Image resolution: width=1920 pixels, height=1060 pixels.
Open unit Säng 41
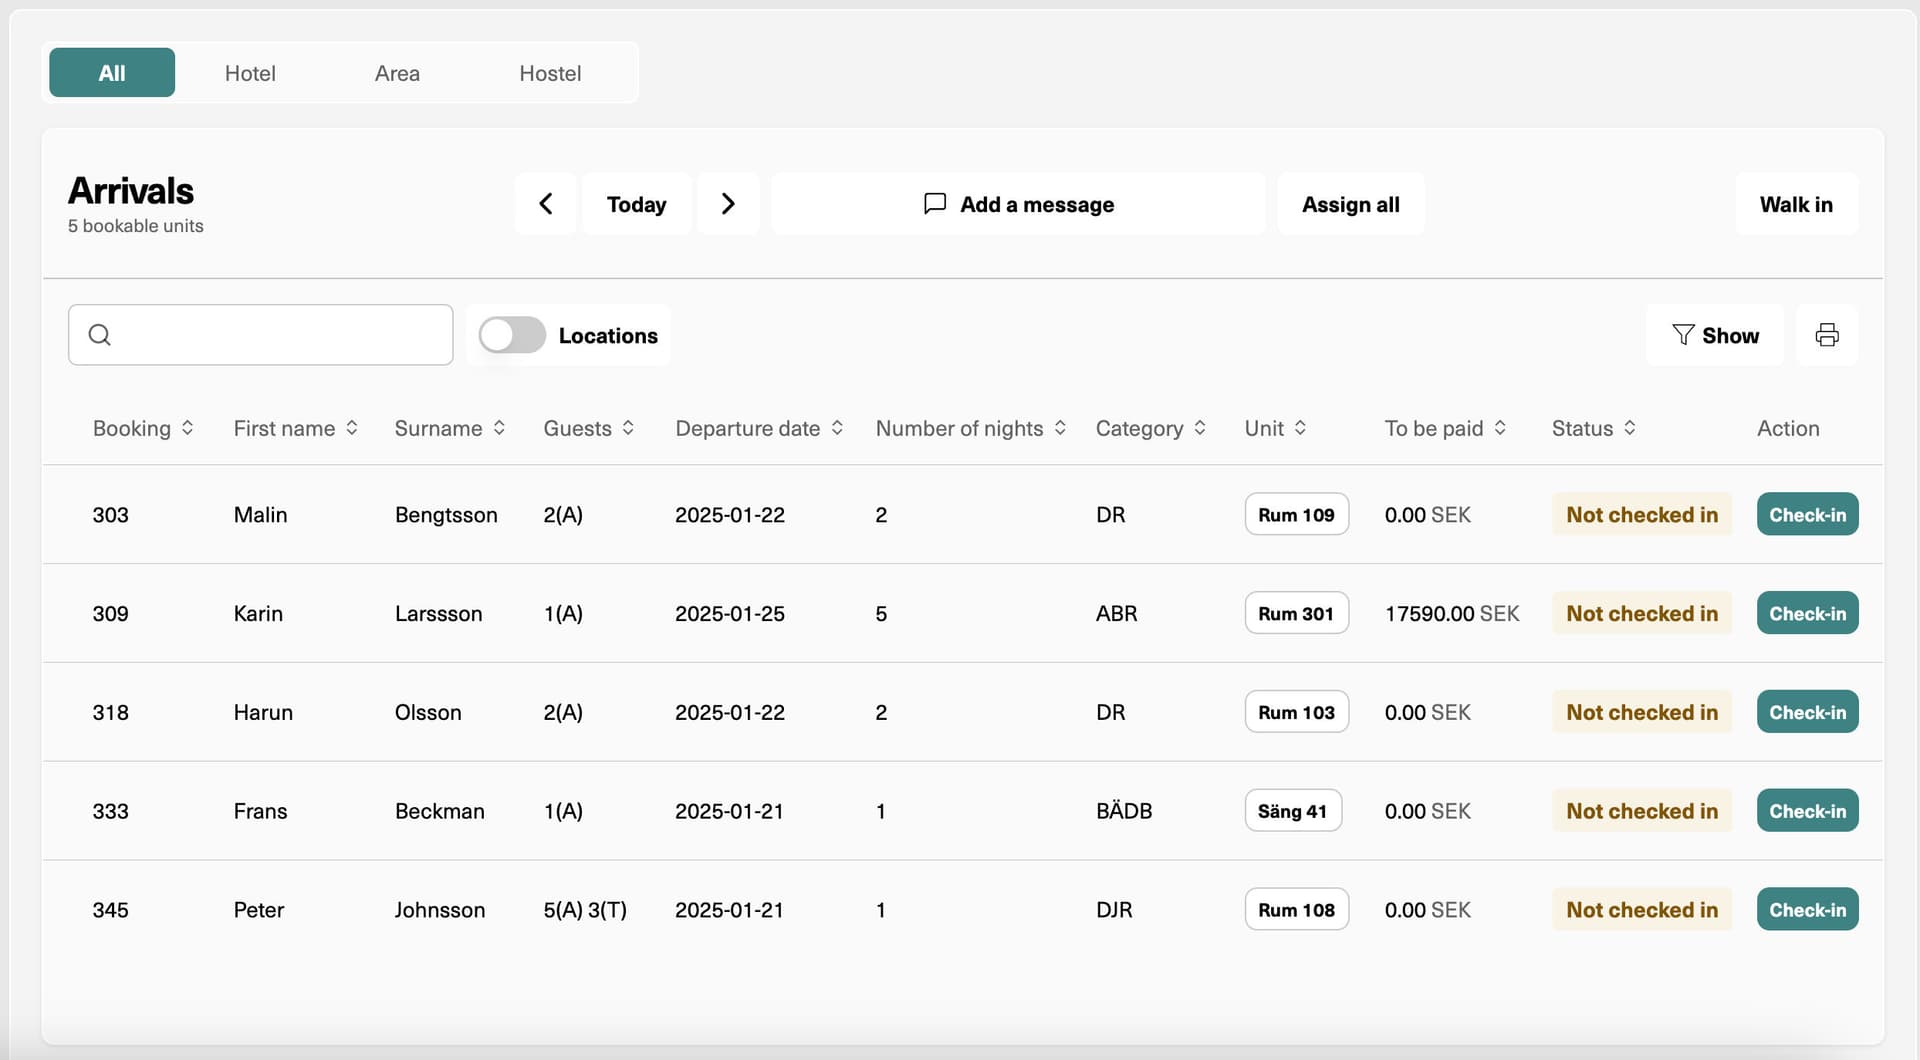(1292, 811)
